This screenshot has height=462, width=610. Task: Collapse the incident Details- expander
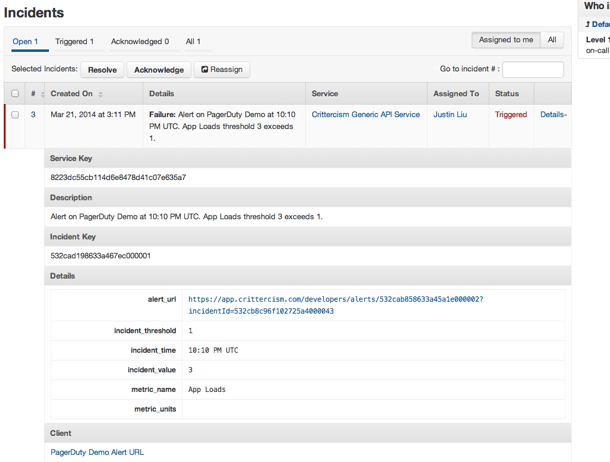tap(553, 115)
